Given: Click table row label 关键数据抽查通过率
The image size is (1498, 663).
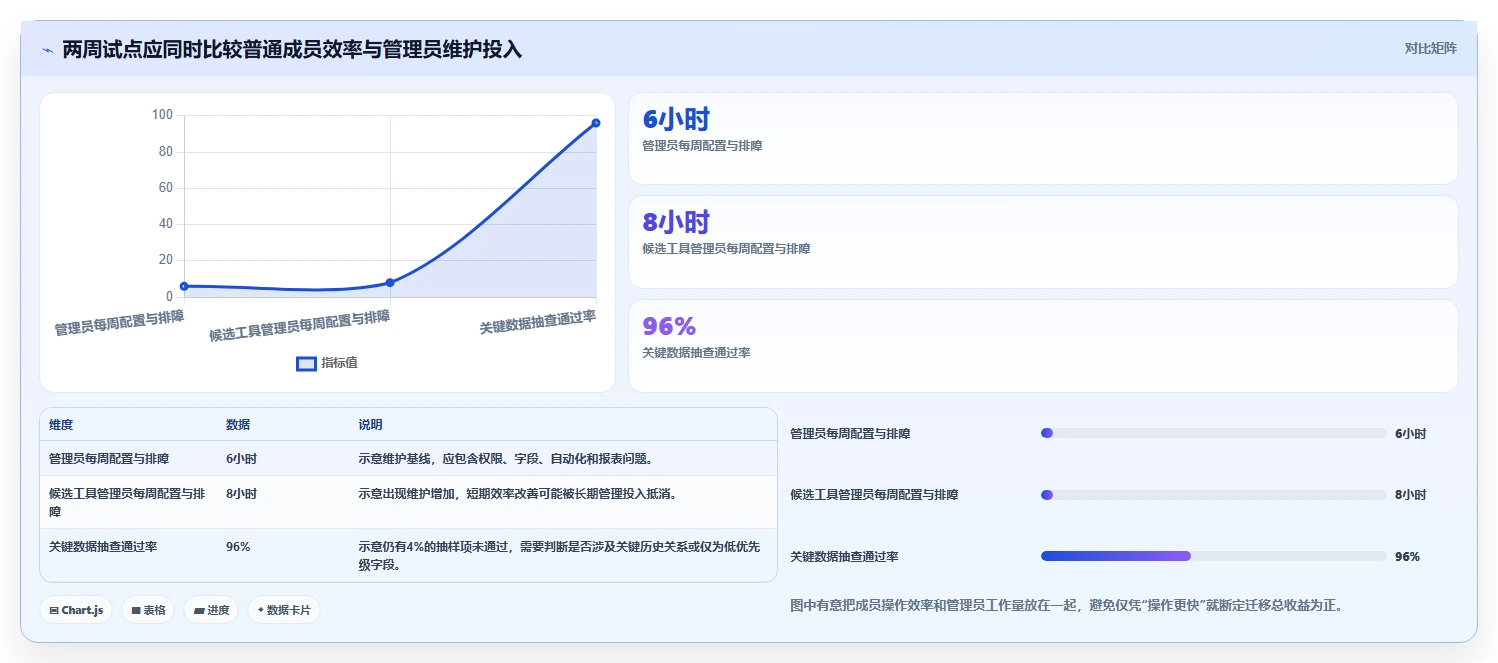Looking at the screenshot, I should coord(103,547).
